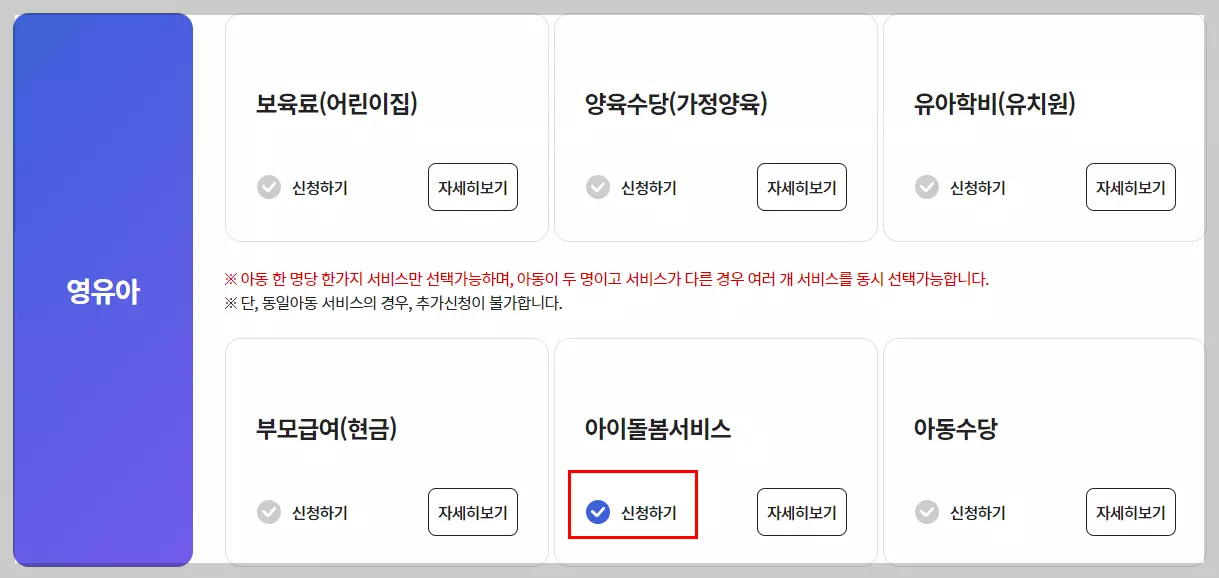The height and width of the screenshot is (578, 1219).
Task: Click the red-highlighted 신청하기 selection box
Action: coord(631,510)
